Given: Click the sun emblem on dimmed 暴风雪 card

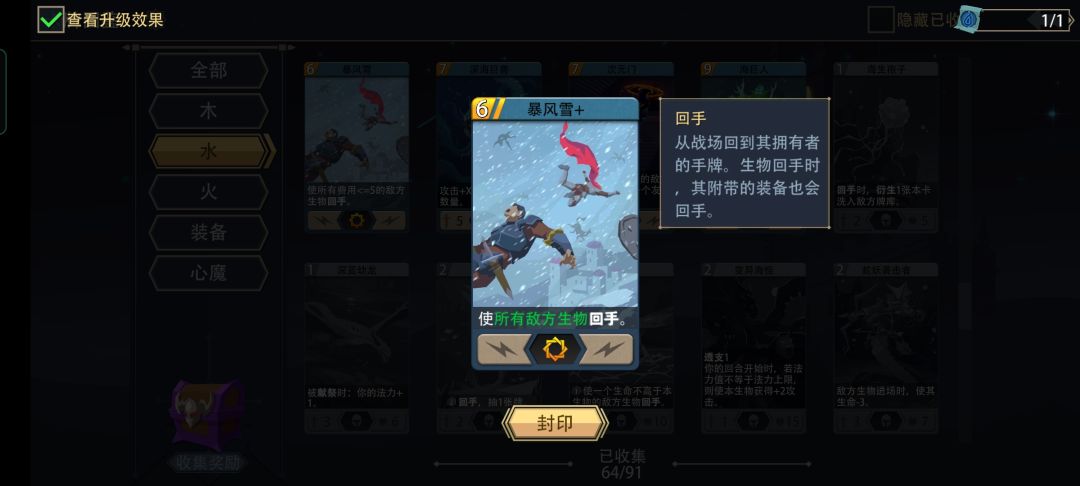Looking at the screenshot, I should [x=357, y=220].
